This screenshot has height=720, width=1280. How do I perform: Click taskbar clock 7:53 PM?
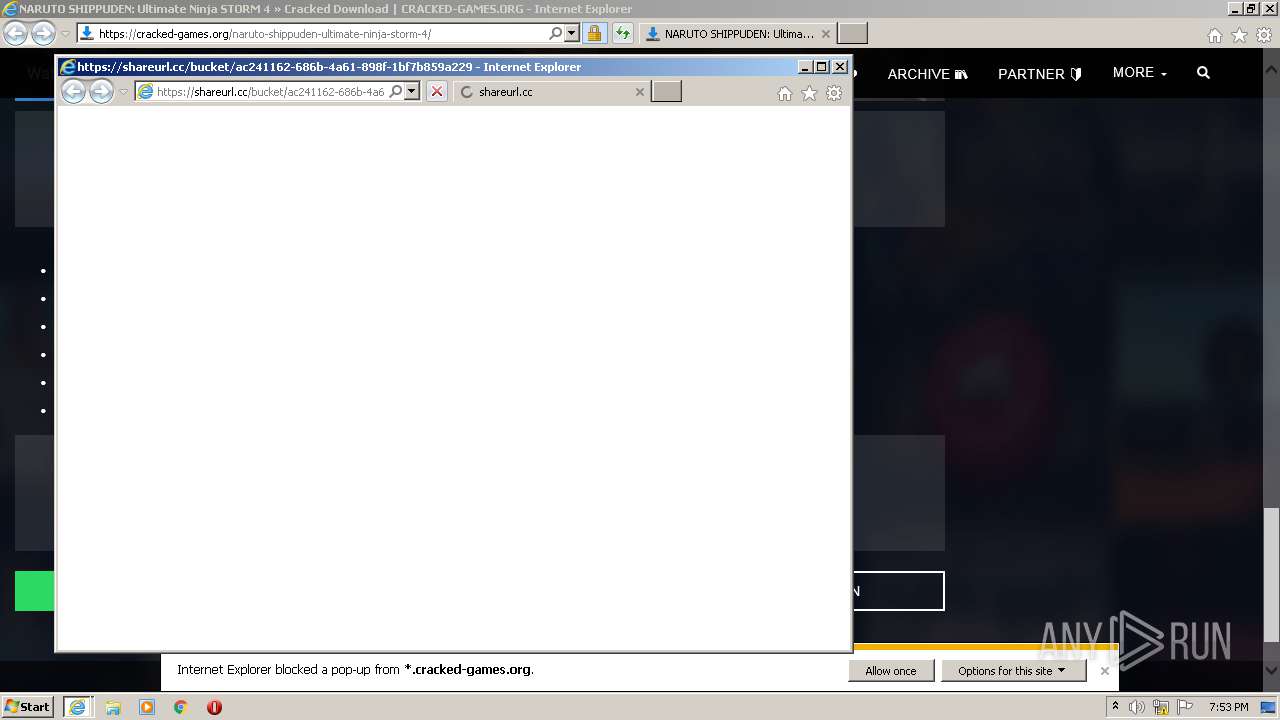click(1228, 707)
